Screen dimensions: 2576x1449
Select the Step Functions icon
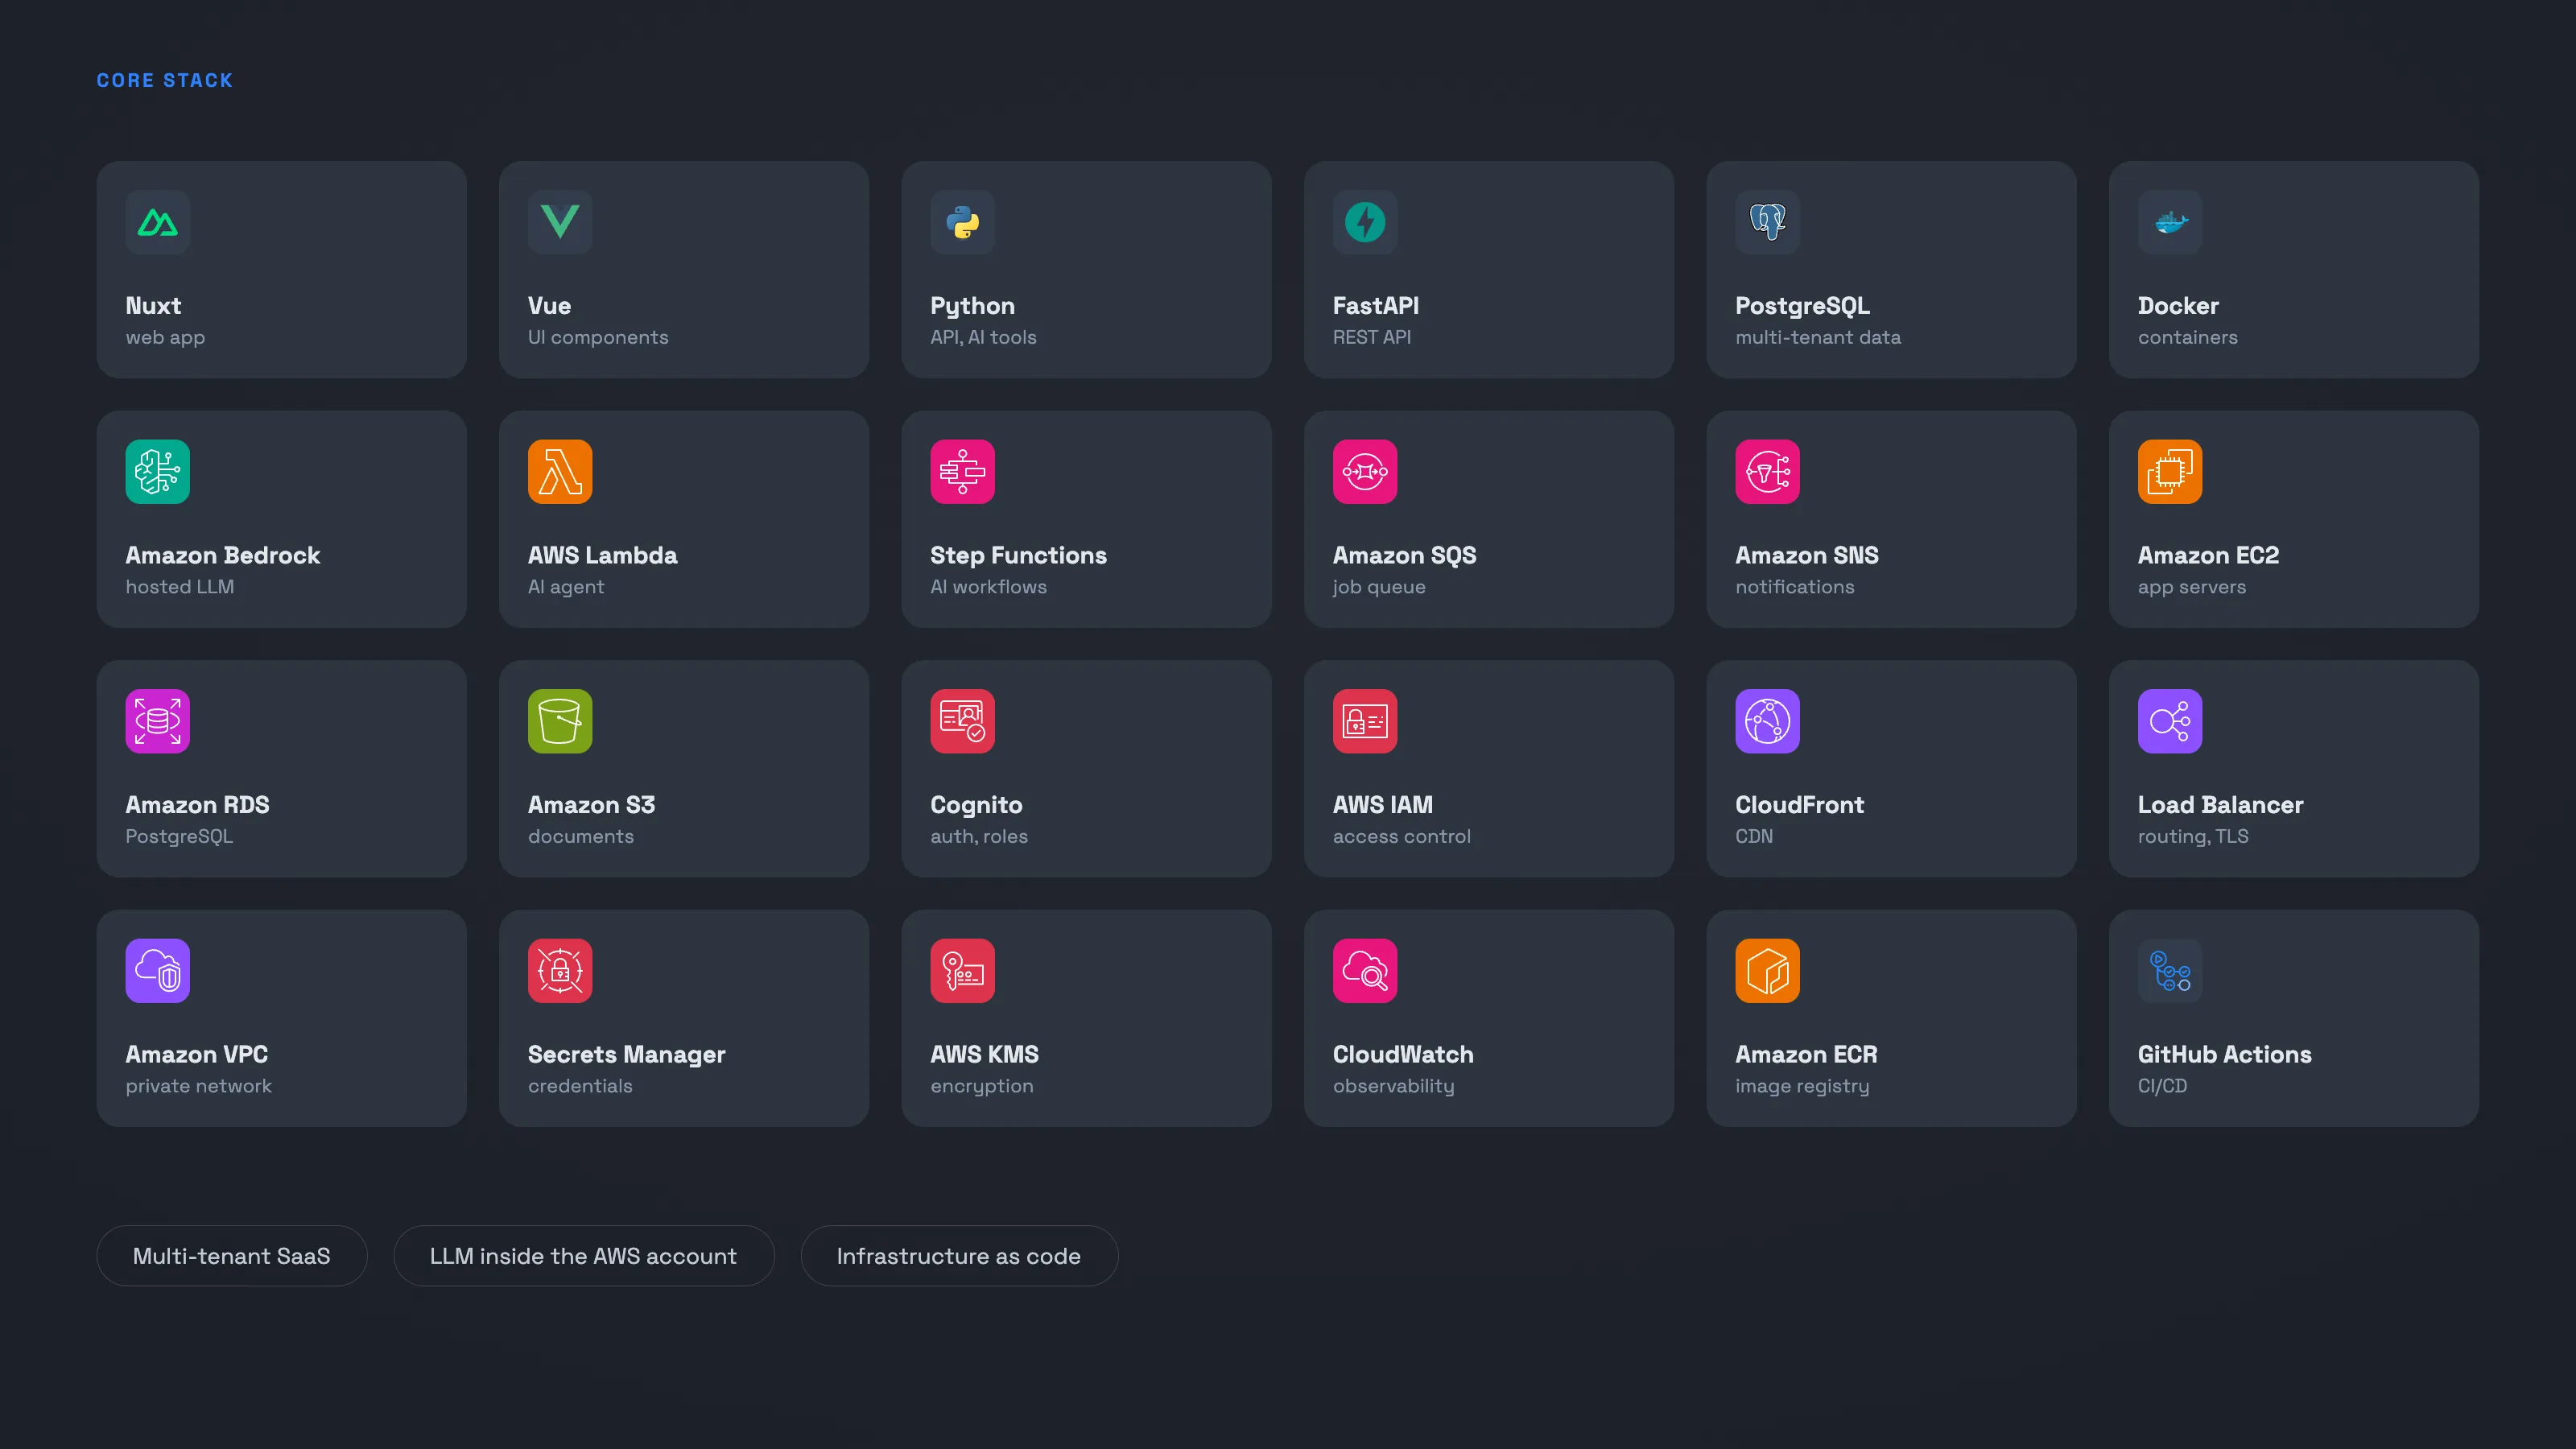coord(962,472)
